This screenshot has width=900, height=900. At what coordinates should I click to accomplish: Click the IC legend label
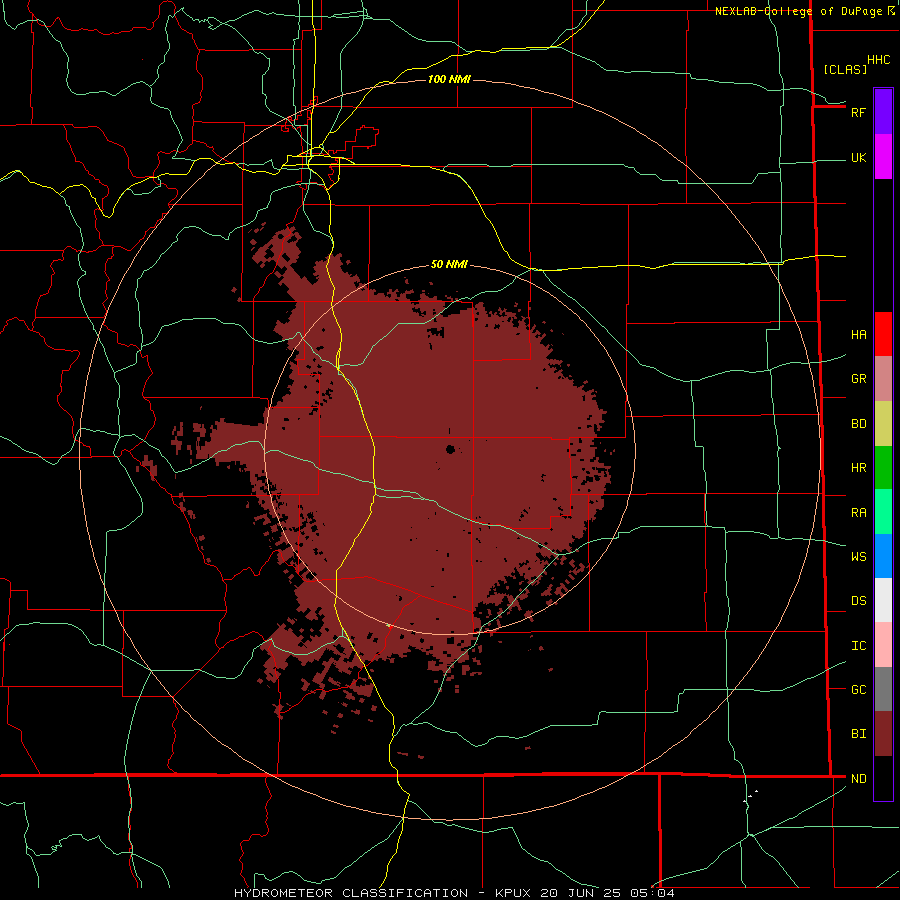(858, 646)
